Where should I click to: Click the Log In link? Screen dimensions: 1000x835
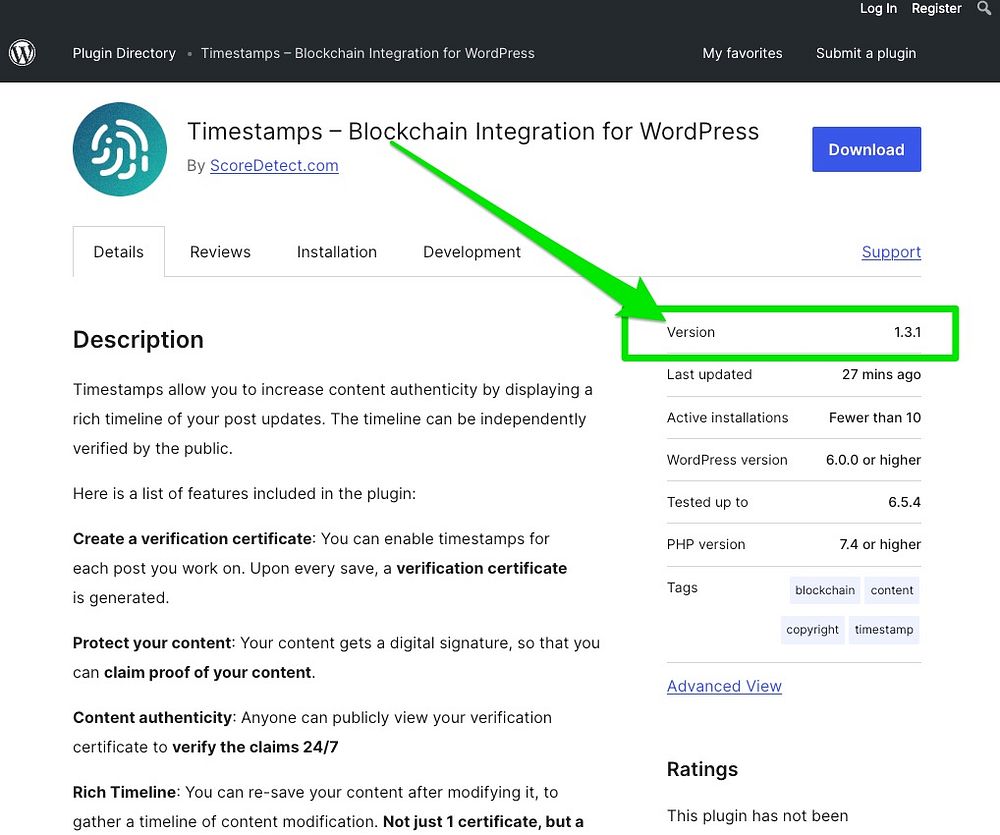tap(878, 8)
